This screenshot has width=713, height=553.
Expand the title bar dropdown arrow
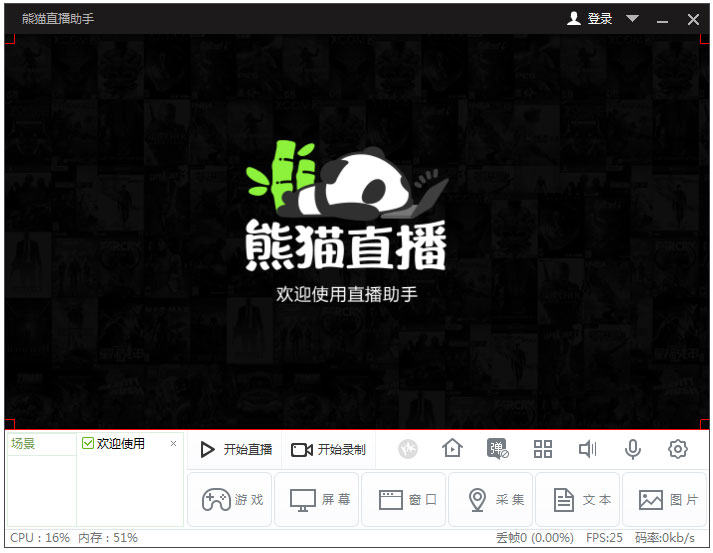[632, 18]
